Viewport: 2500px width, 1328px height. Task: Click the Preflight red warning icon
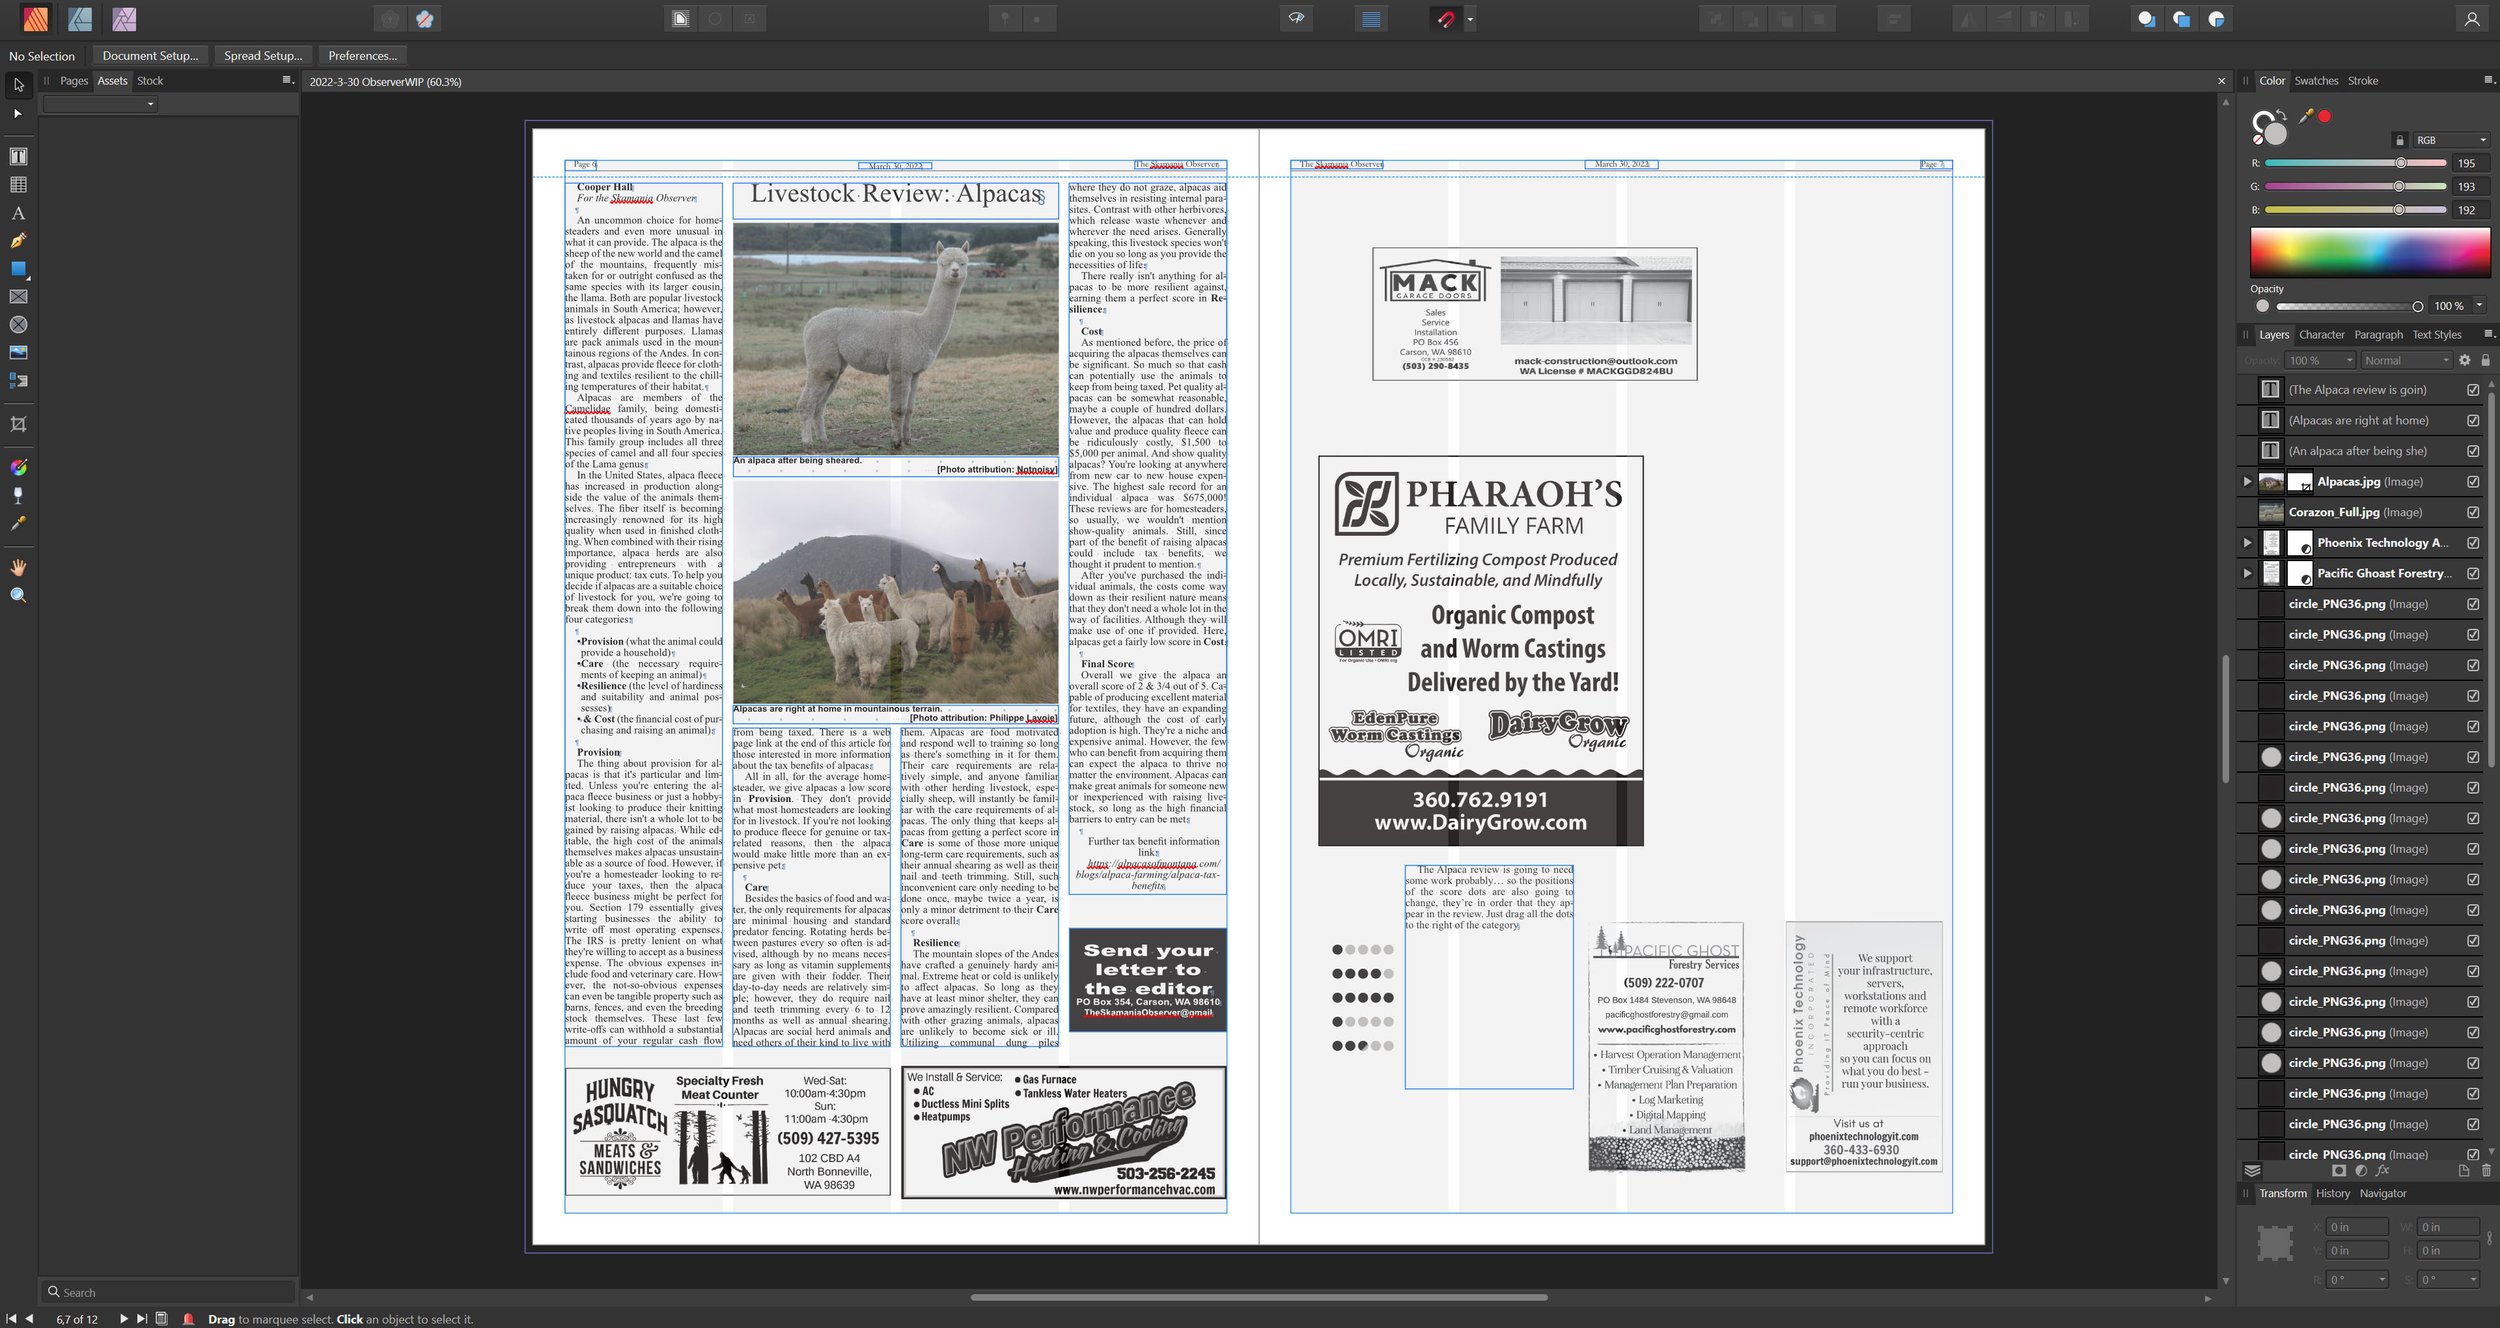188,1319
